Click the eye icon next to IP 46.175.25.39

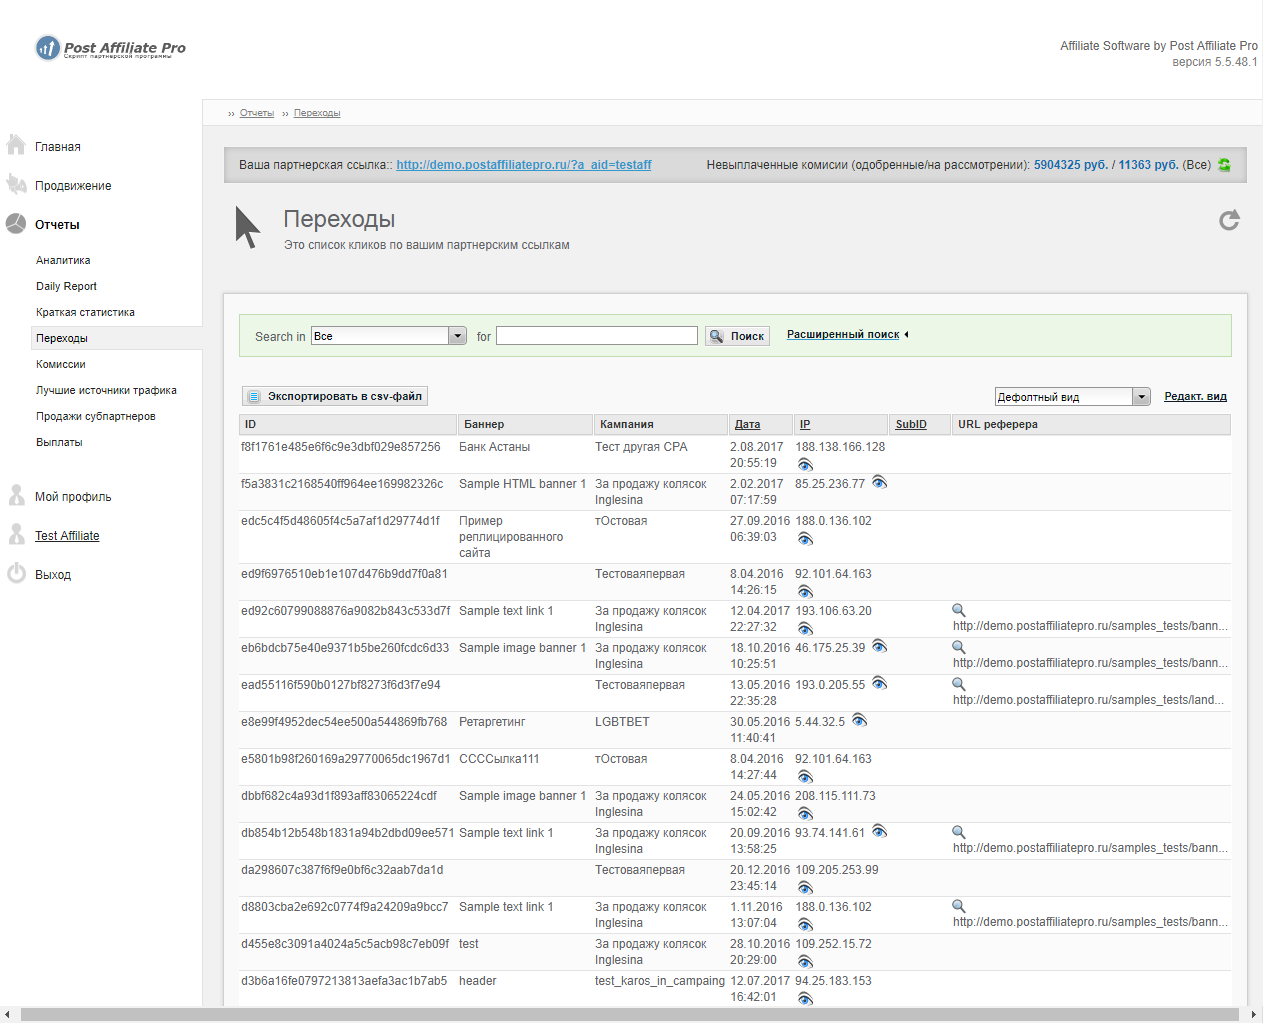879,647
